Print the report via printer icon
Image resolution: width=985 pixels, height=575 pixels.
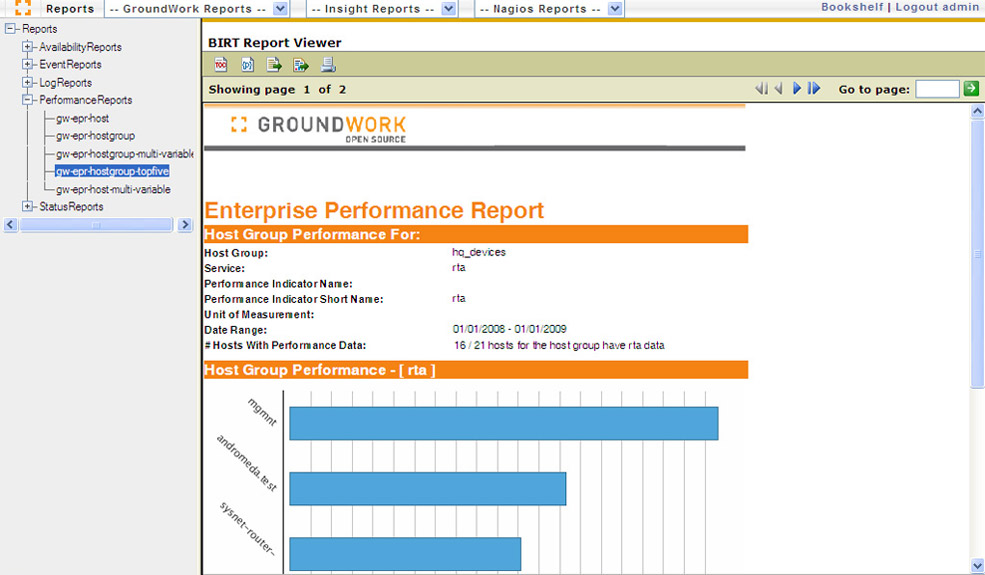[328, 65]
